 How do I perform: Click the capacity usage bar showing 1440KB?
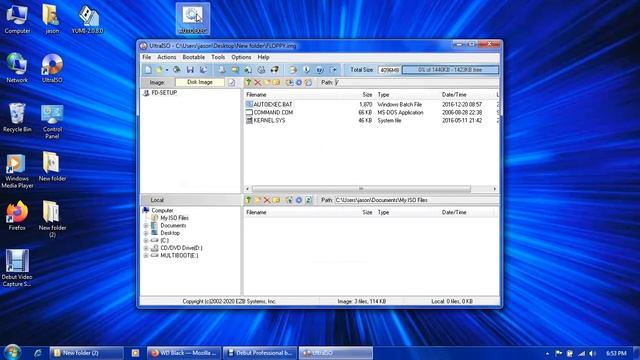tap(450, 70)
